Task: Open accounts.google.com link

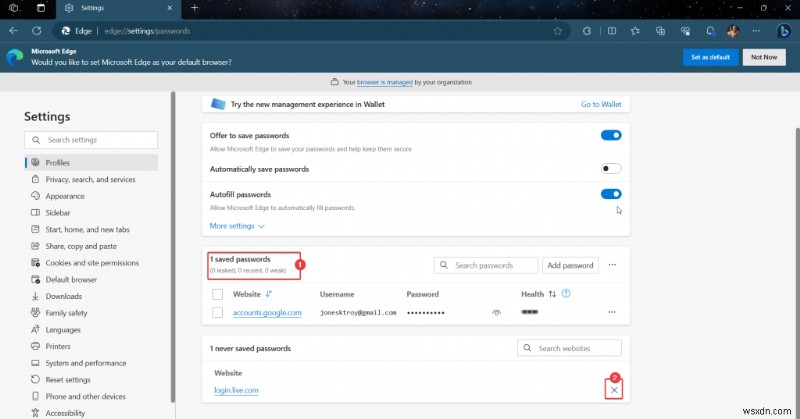Action: point(267,312)
